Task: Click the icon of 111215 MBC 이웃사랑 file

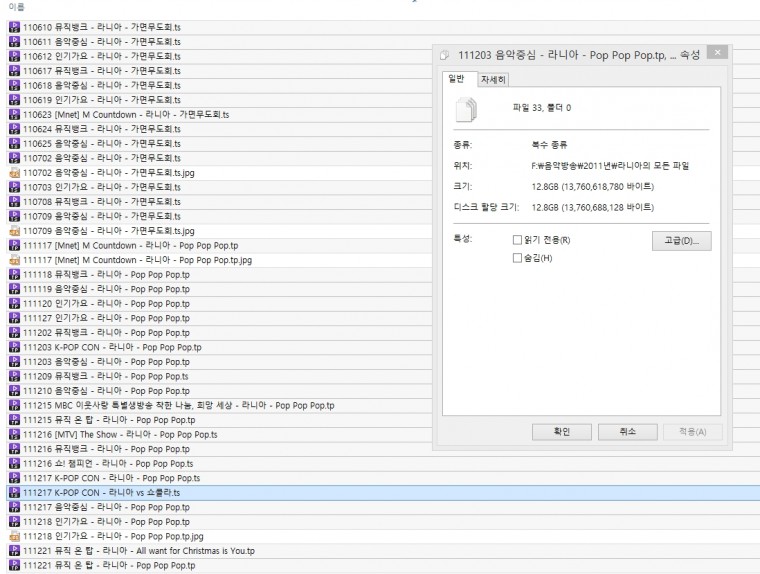Action: point(15,405)
